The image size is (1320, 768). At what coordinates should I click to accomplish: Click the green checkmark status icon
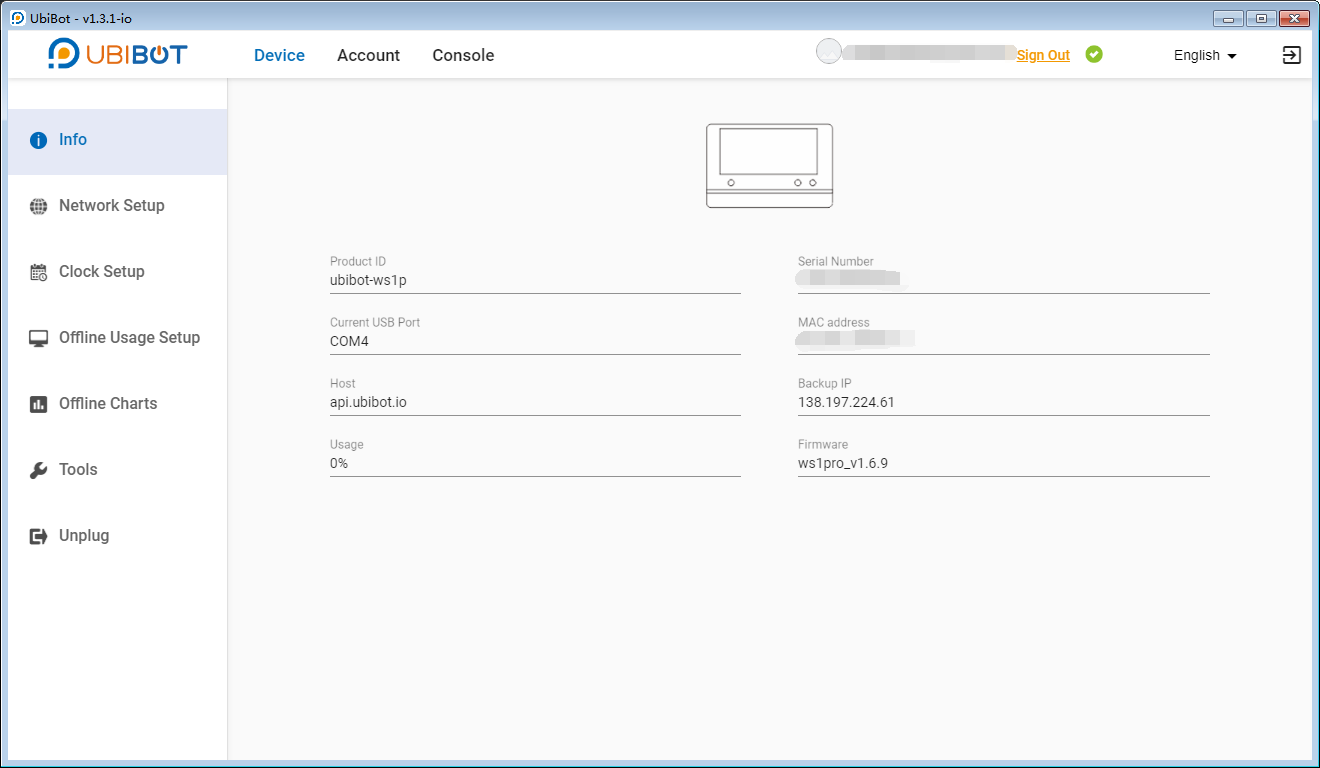pos(1094,54)
